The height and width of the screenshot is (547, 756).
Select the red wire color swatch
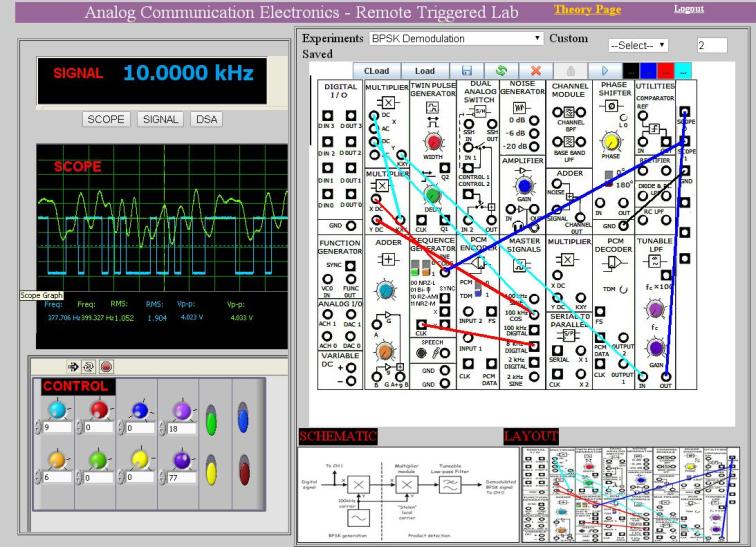point(664,71)
